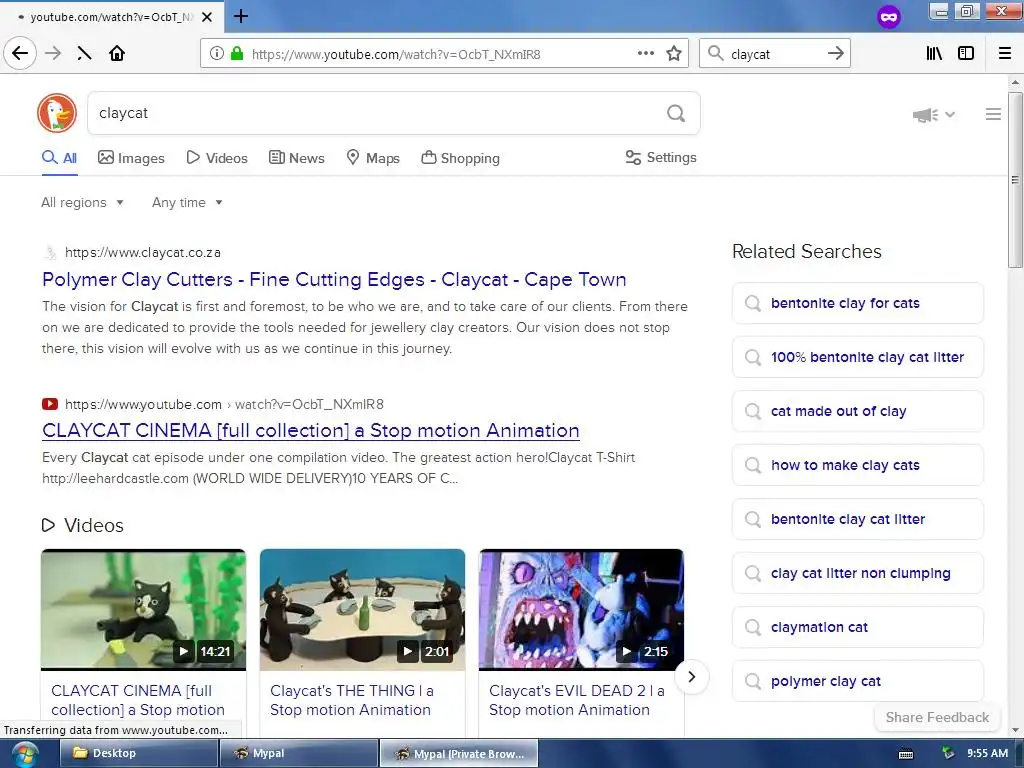
Task: Expand the Any time filter
Action: (187, 202)
